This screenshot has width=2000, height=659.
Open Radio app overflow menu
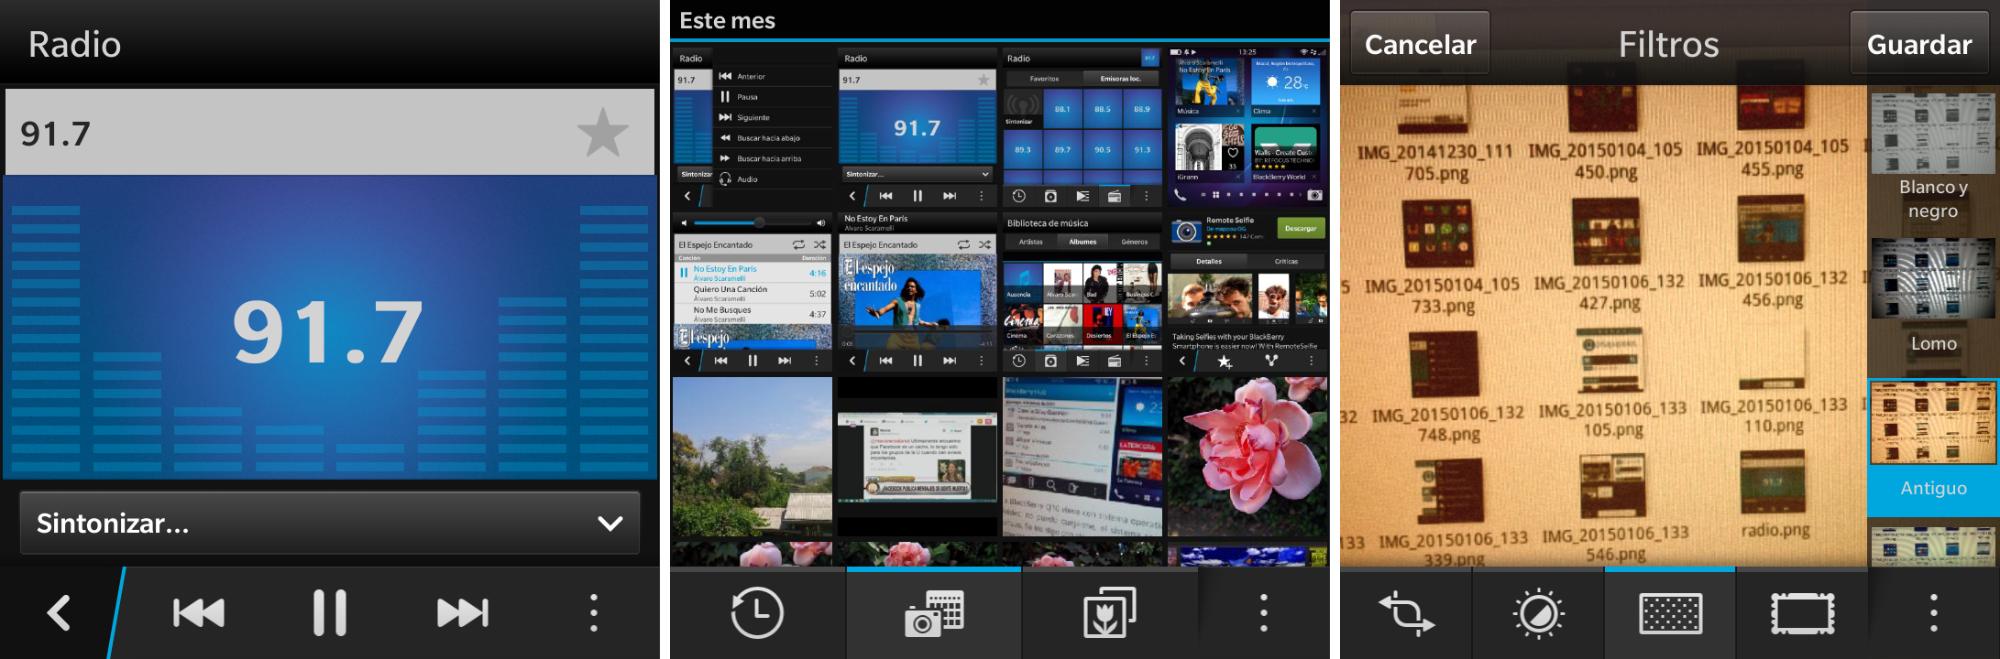(x=594, y=613)
